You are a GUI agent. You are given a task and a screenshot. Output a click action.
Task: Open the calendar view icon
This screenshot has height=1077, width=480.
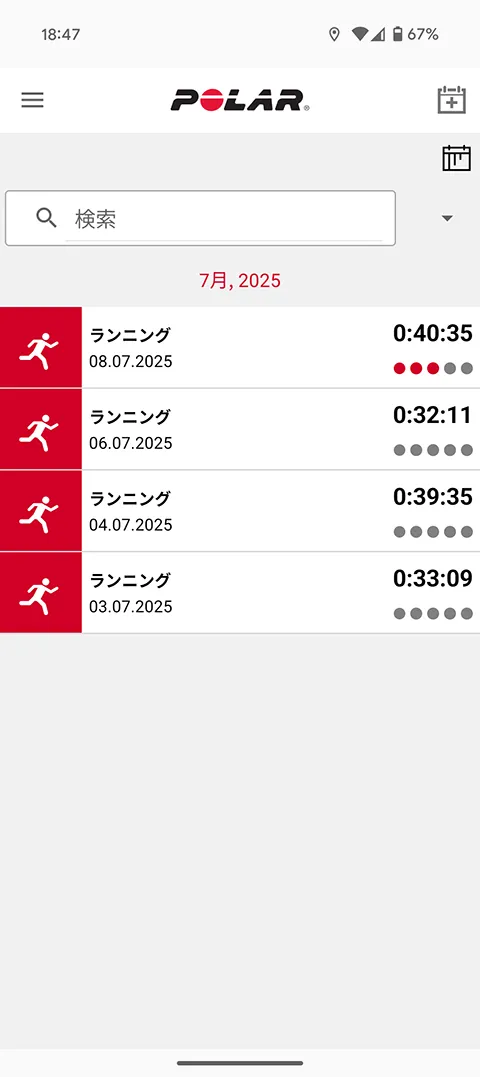click(x=456, y=158)
